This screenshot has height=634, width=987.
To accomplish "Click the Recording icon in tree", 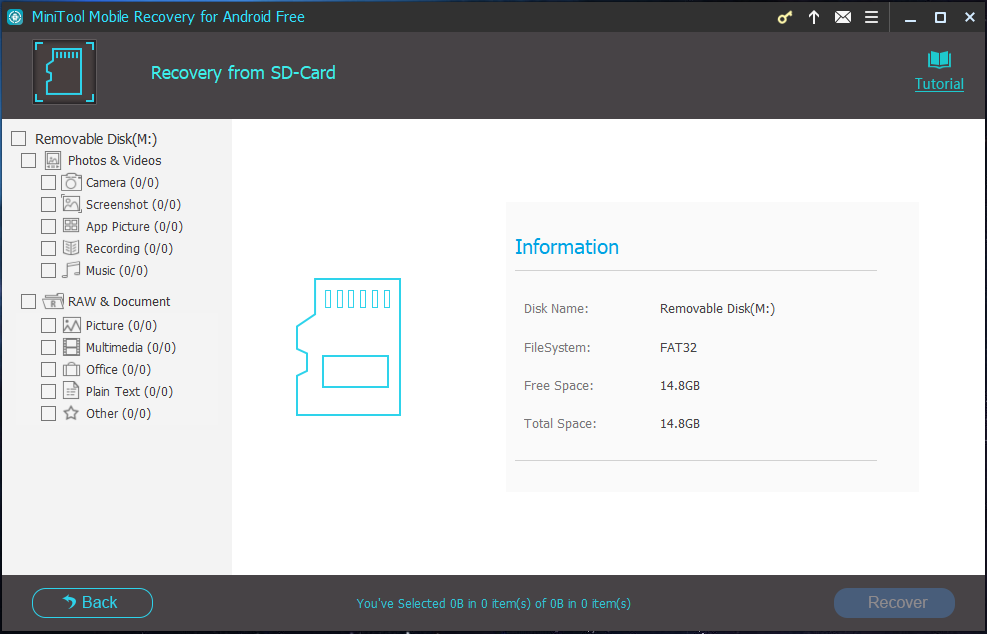I will click(71, 248).
